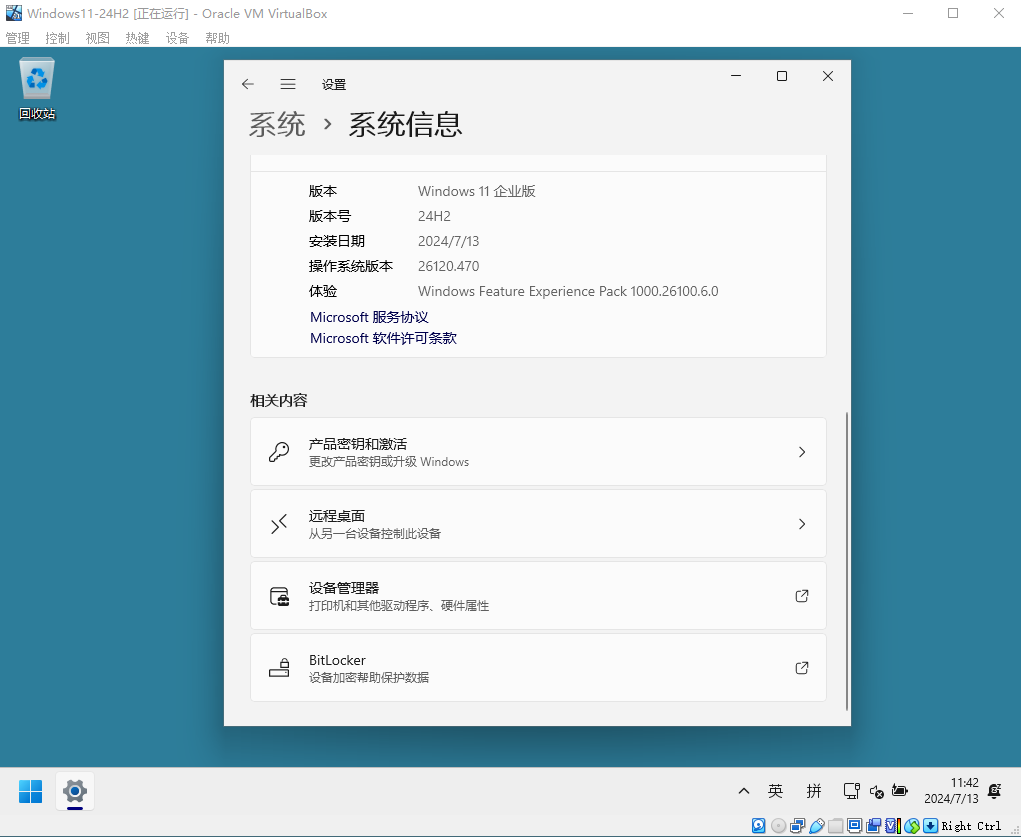Click VirtualBox optical disc indicator
The height and width of the screenshot is (837, 1021).
click(778, 826)
